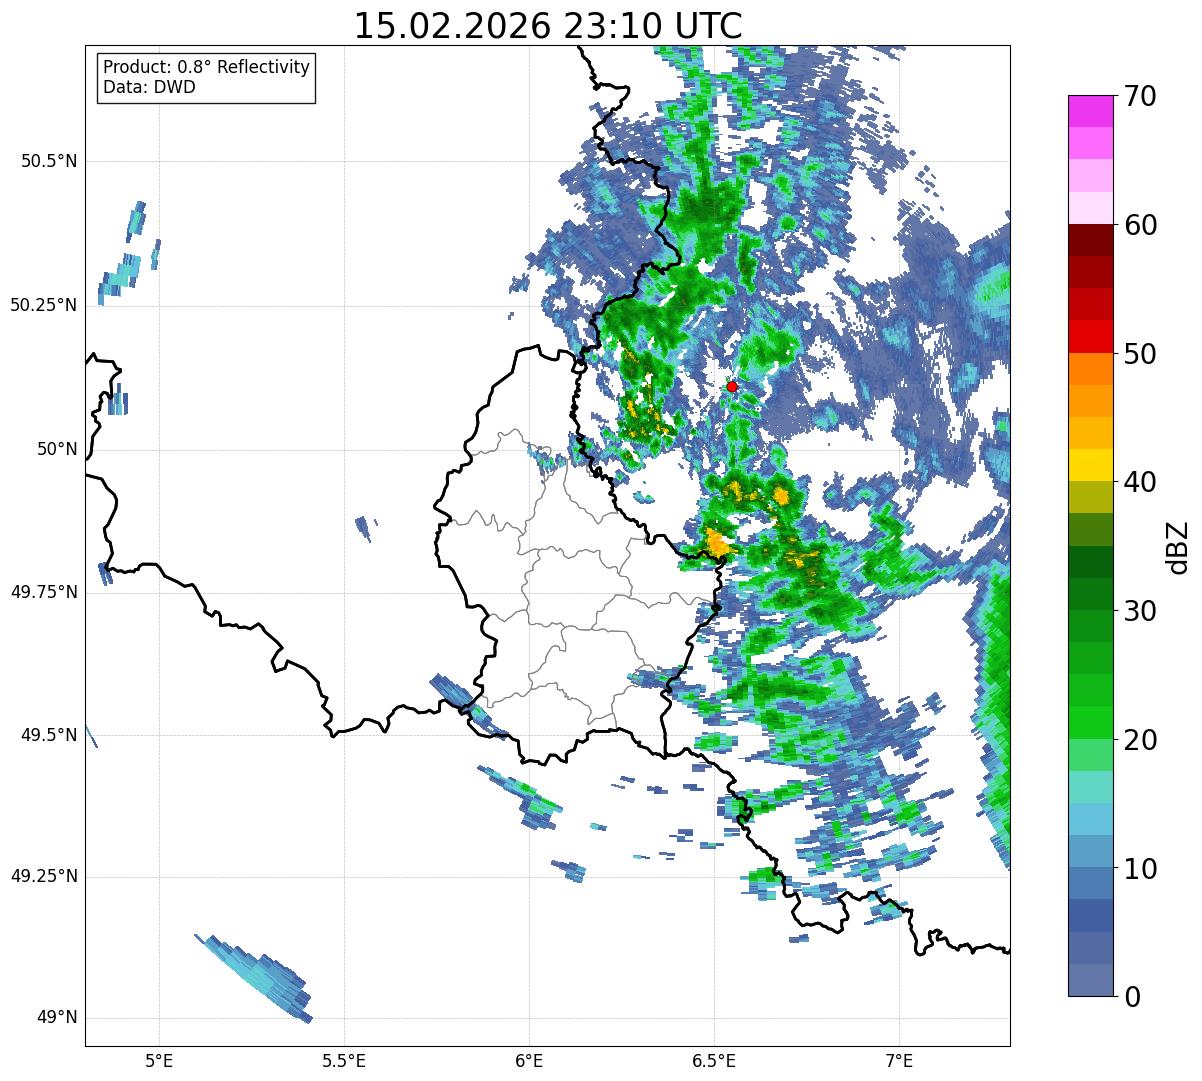1202x1081 pixels.
Task: Select the 49.75°N latitude label
Action: (x=44, y=592)
